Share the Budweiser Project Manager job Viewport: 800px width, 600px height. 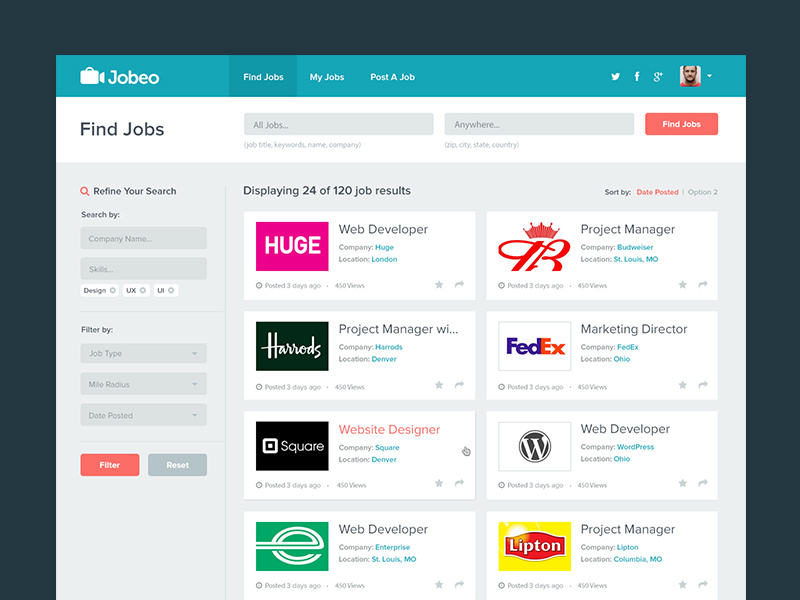[703, 284]
